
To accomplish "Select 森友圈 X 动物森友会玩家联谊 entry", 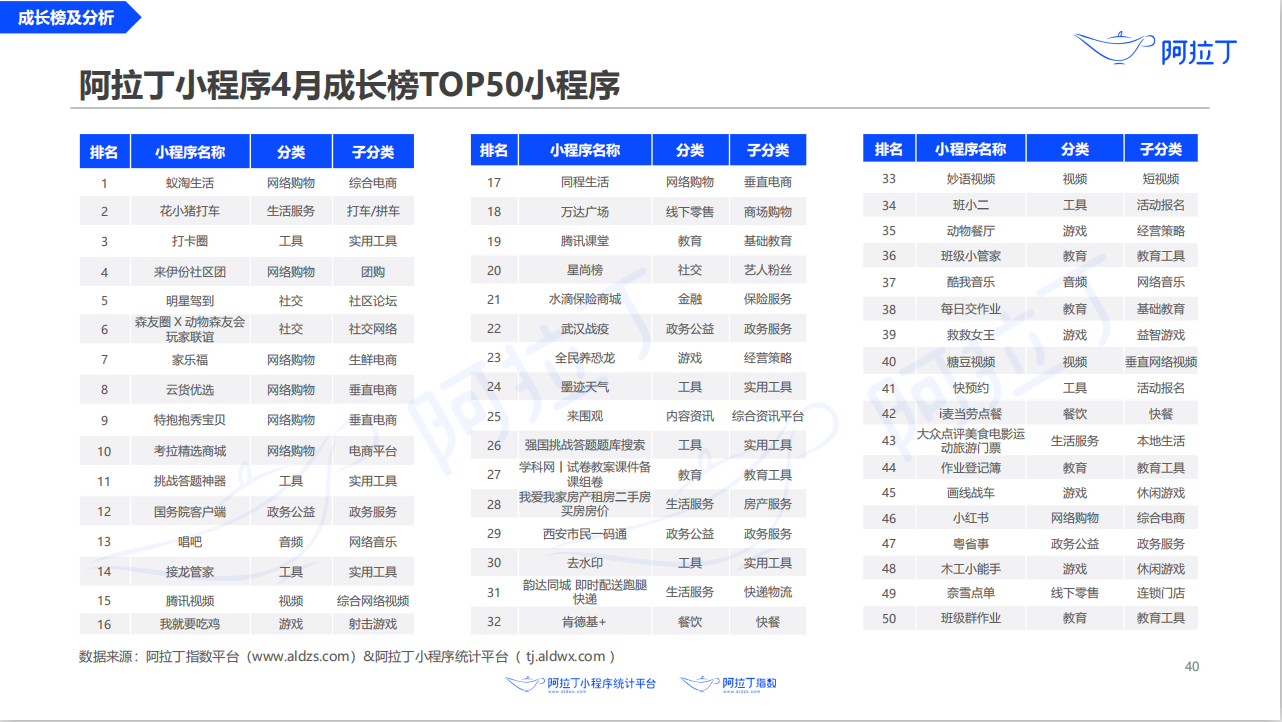I will point(190,329).
